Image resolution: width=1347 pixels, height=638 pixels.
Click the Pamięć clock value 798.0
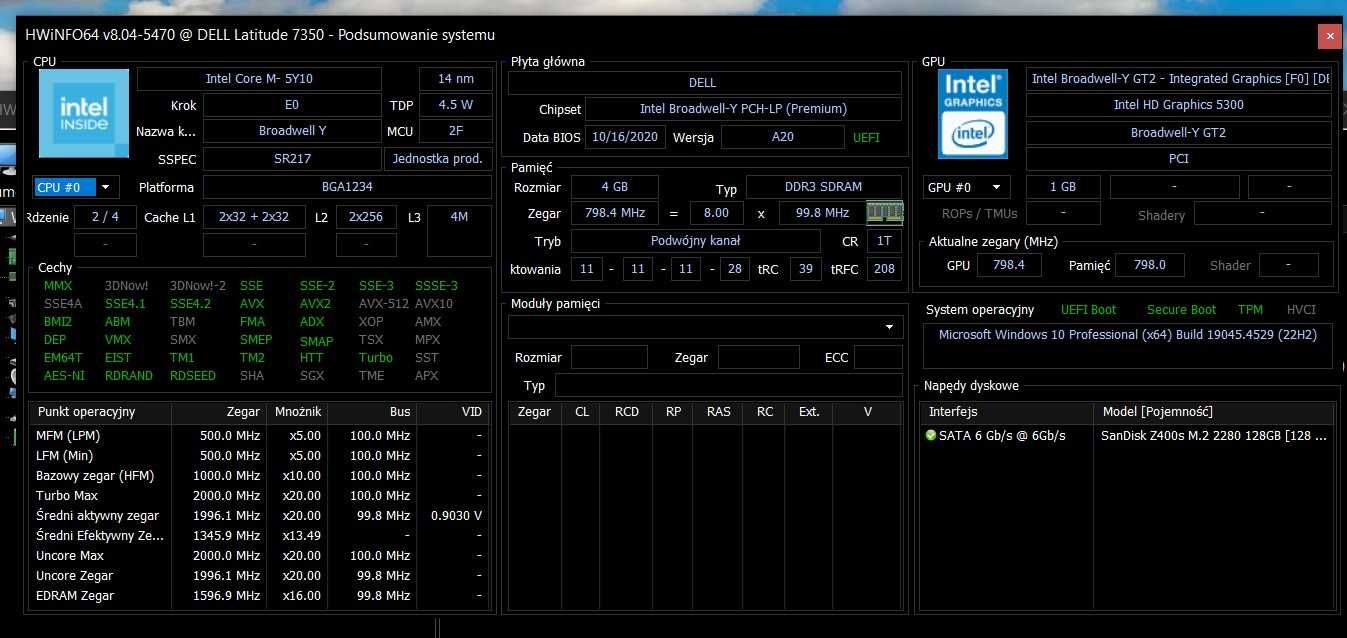[x=1148, y=265]
